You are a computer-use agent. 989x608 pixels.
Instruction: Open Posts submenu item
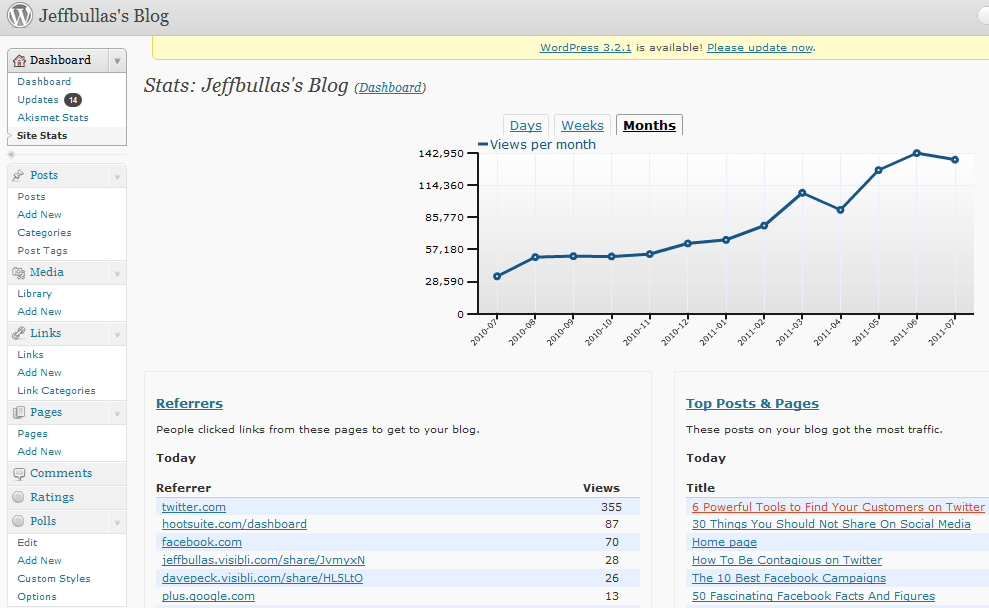[x=32, y=197]
